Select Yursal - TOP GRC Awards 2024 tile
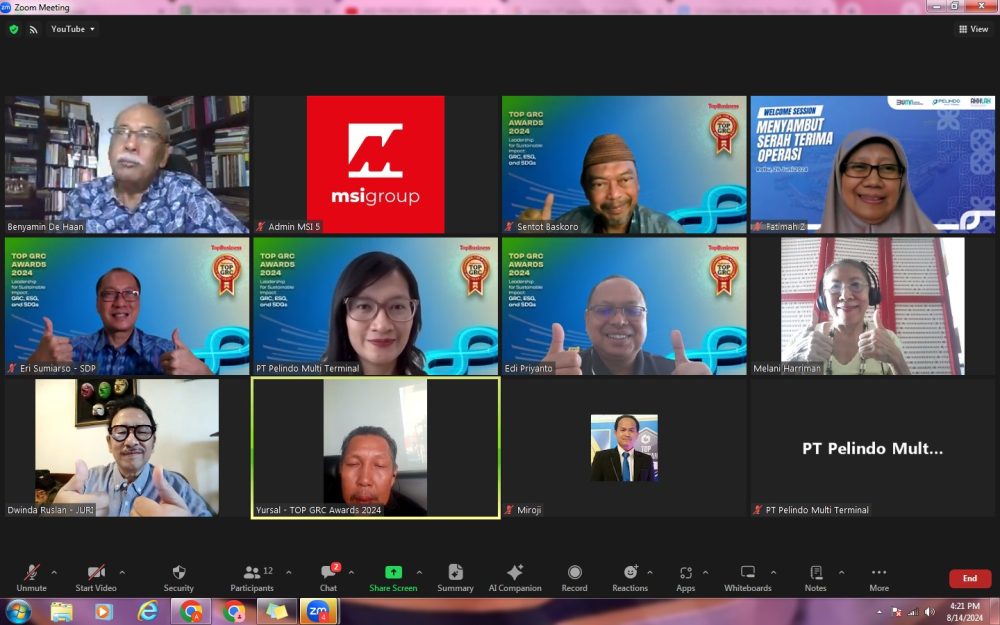 376,448
